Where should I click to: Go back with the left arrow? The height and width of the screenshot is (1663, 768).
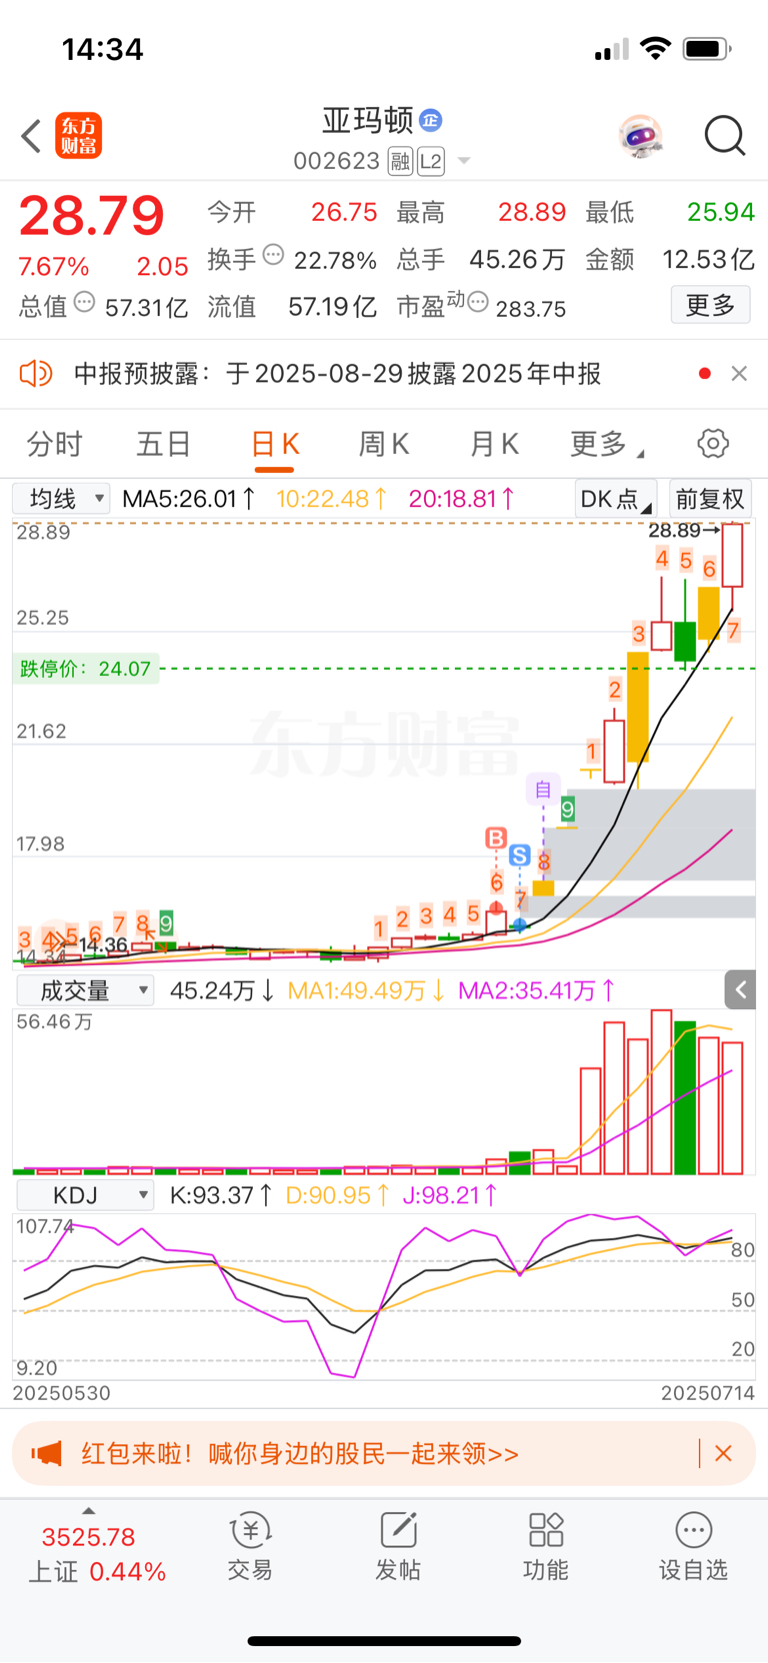pos(32,136)
